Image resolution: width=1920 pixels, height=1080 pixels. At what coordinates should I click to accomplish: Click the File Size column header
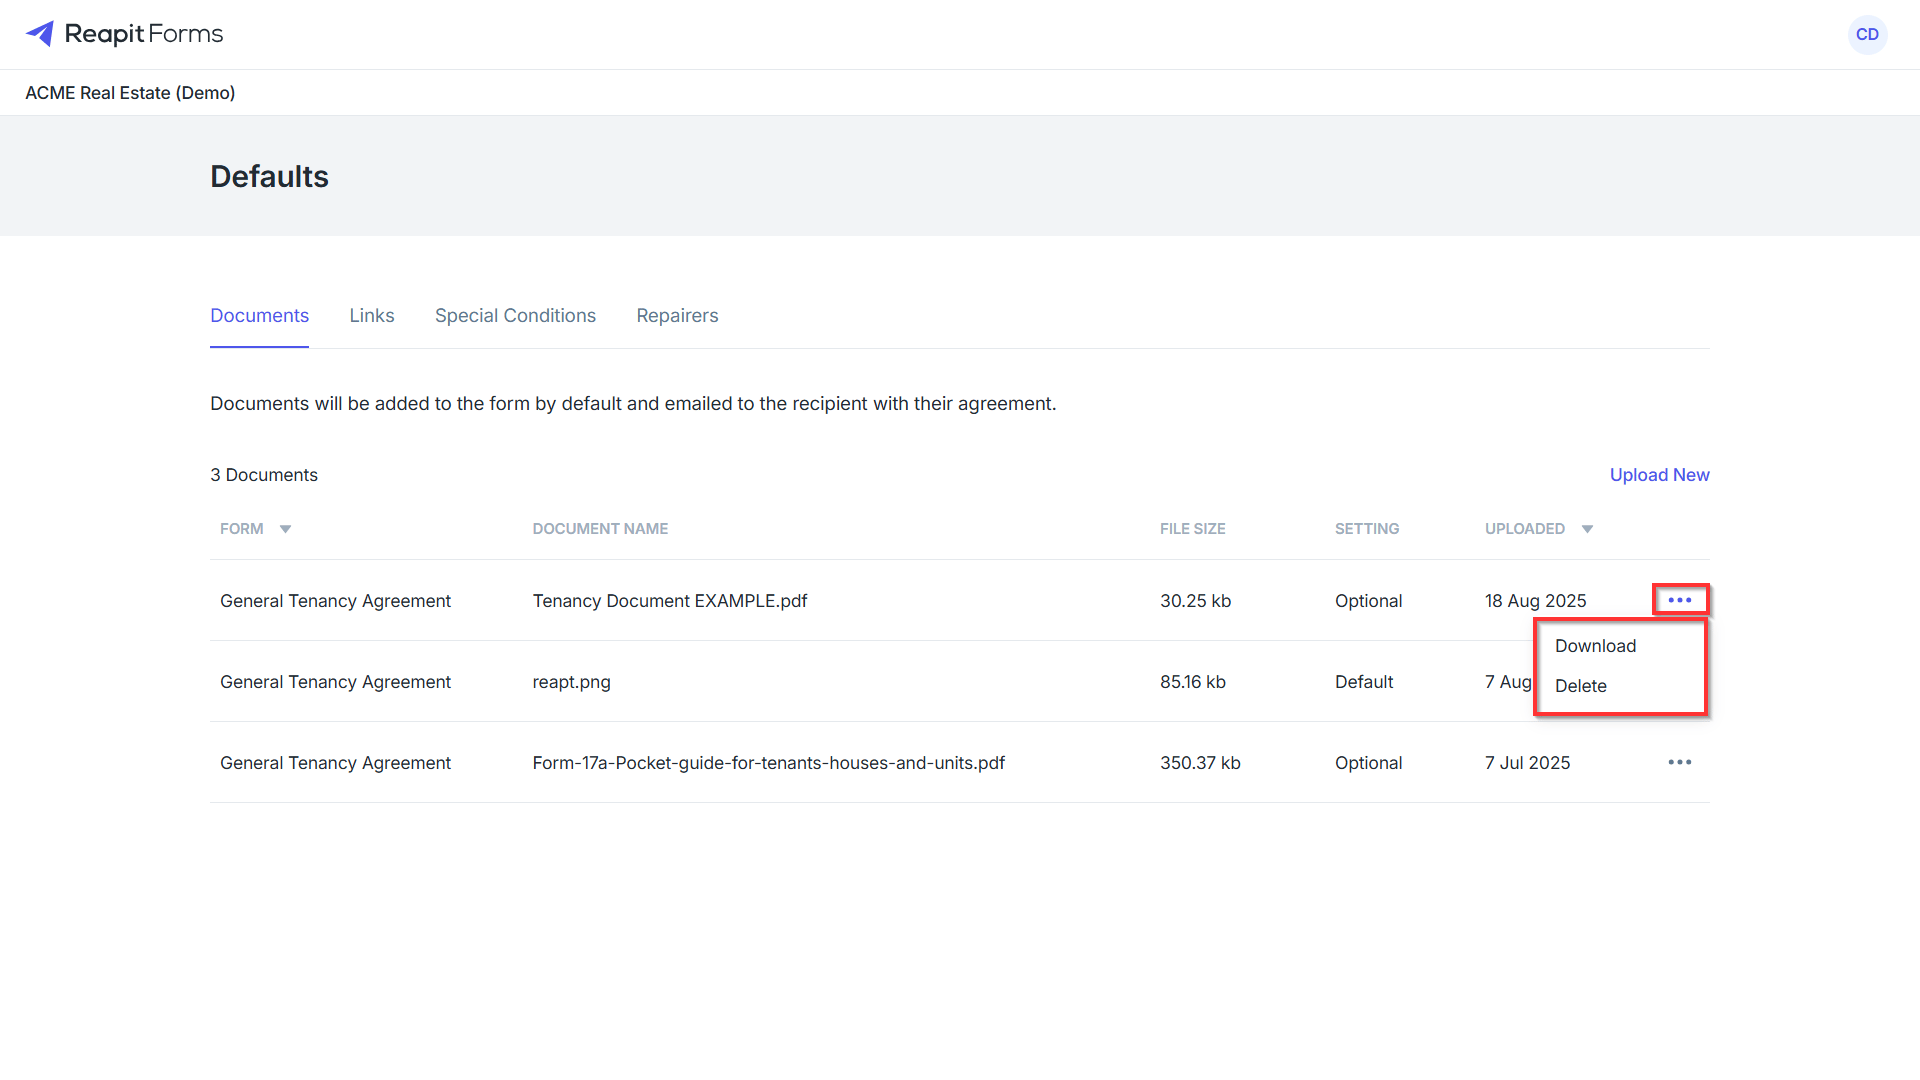(1192, 529)
